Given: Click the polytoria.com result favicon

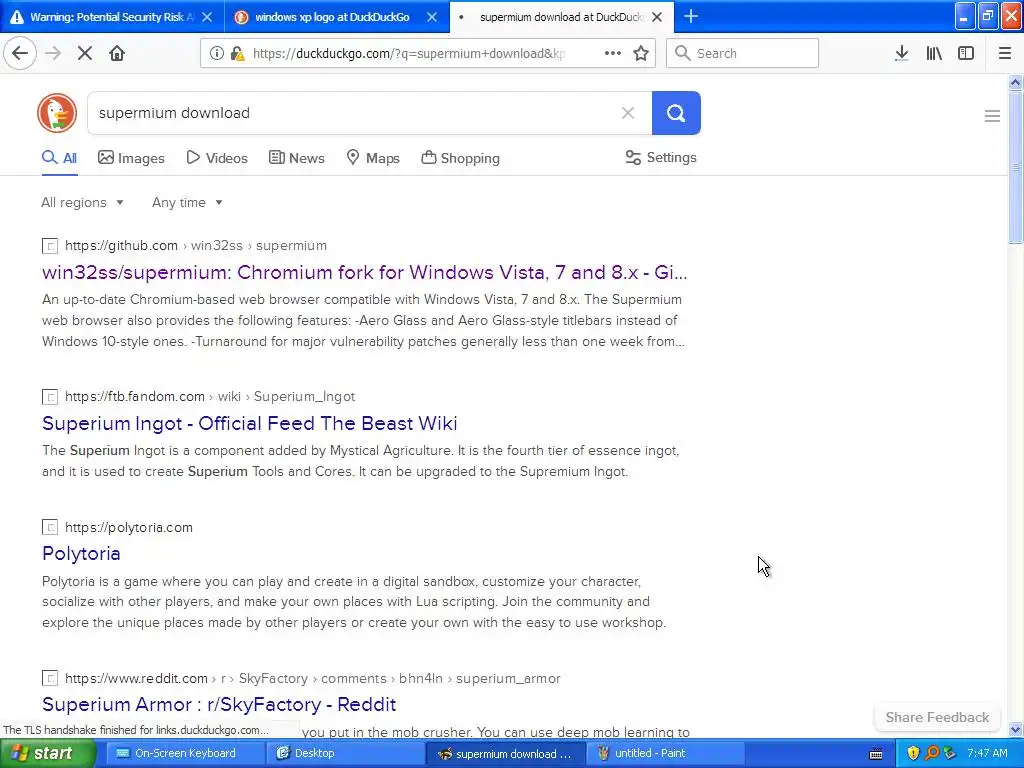Looking at the screenshot, I should [50, 527].
